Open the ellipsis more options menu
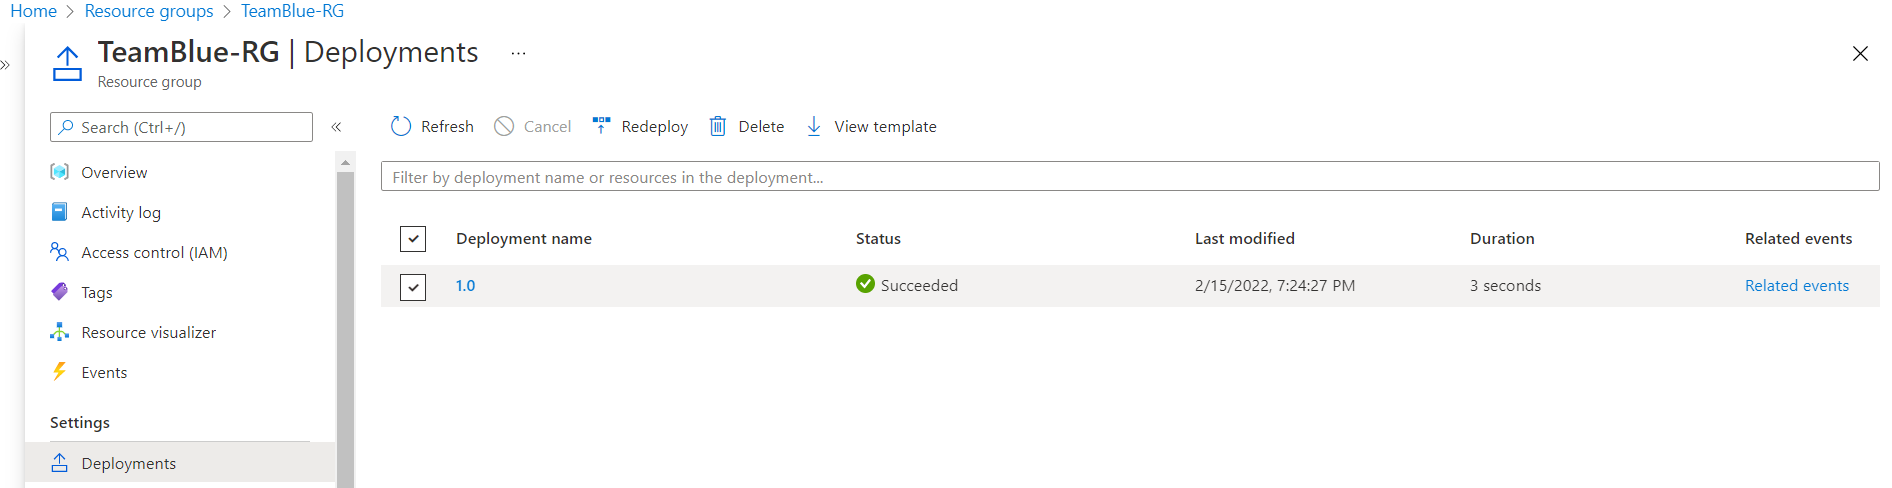 tap(518, 53)
